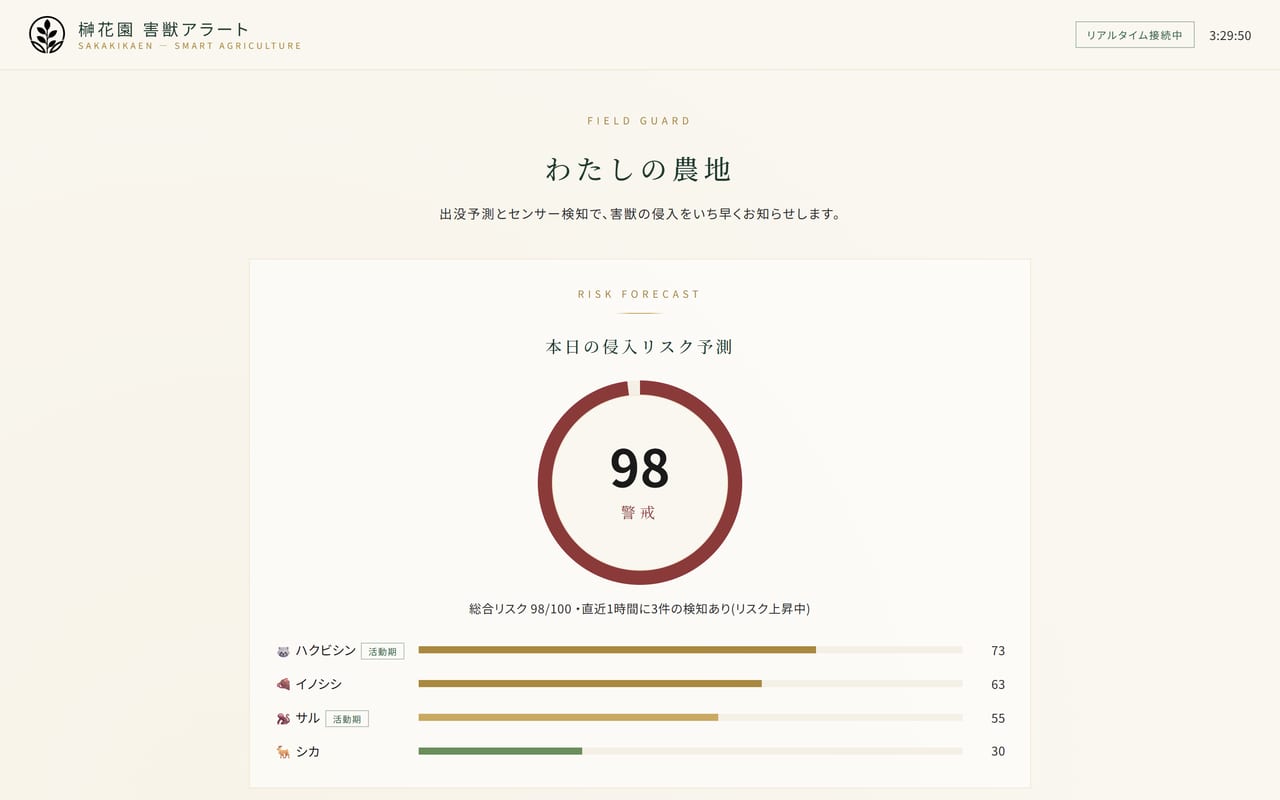Viewport: 1280px width, 800px height.
Task: Click the 活動期 badge next to サル
Action: [347, 718]
